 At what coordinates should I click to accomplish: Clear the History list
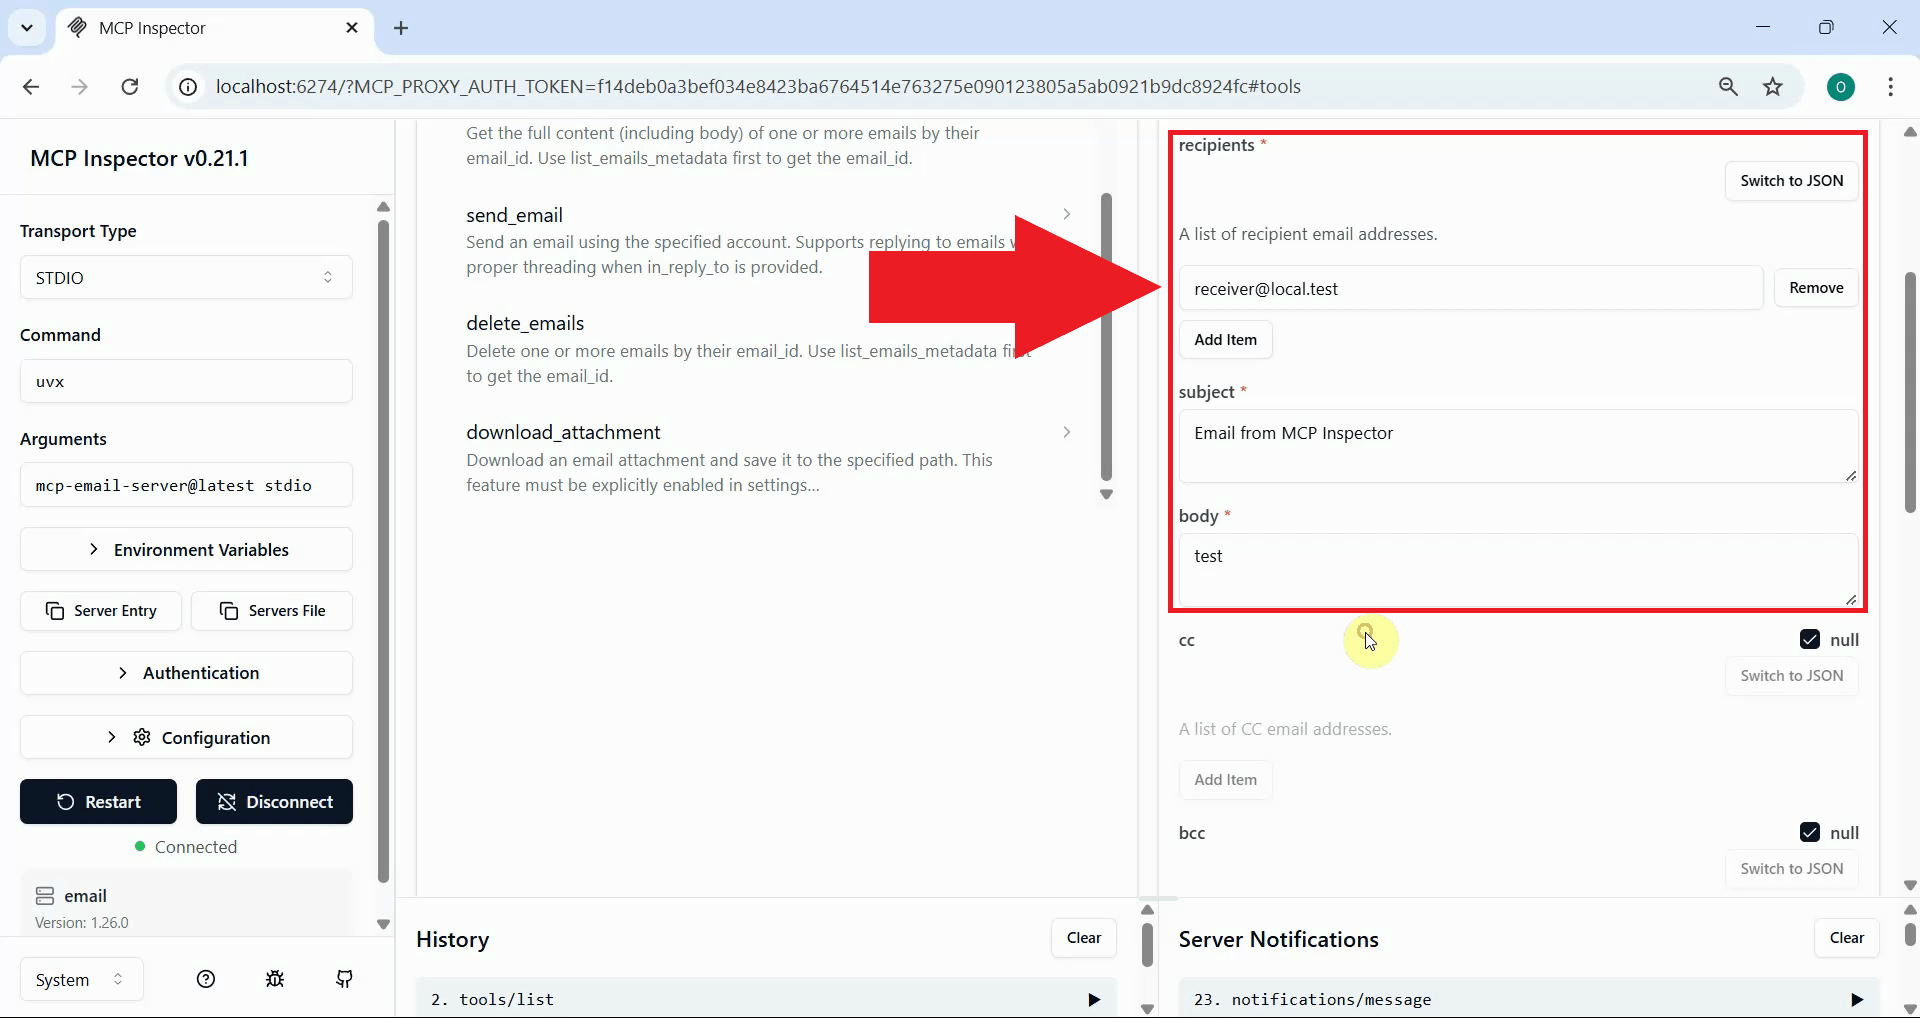(1083, 938)
